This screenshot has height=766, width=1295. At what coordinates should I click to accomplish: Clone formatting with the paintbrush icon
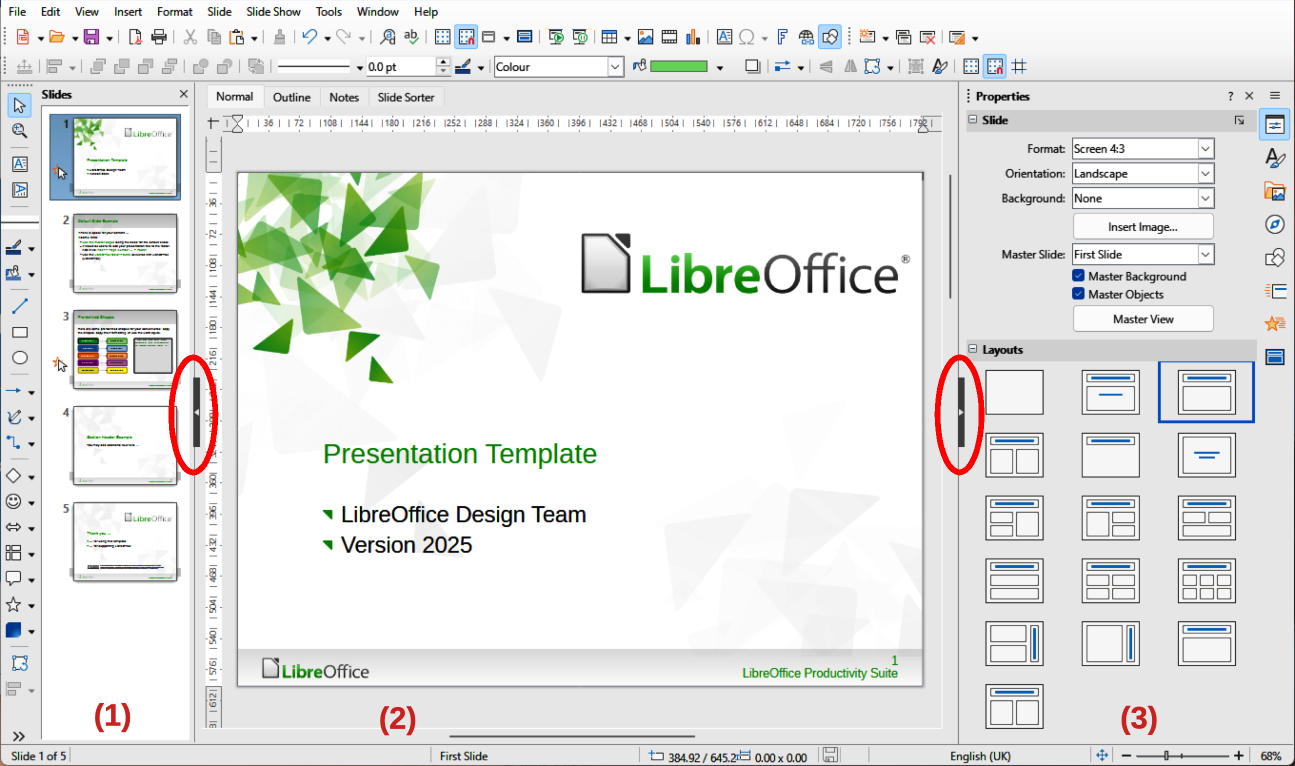[x=280, y=37]
